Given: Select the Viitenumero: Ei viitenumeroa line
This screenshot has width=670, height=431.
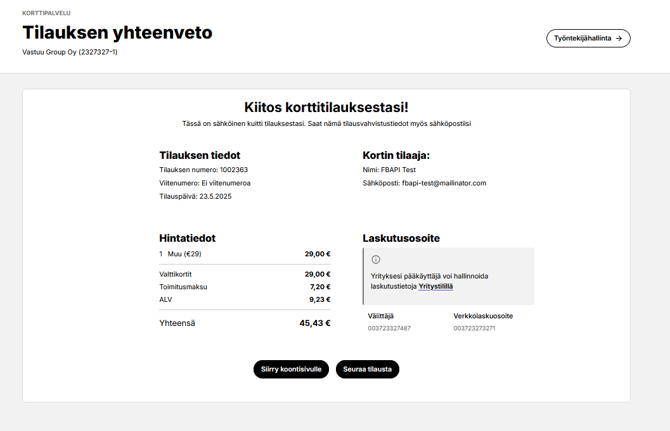Looking at the screenshot, I should 205,183.
